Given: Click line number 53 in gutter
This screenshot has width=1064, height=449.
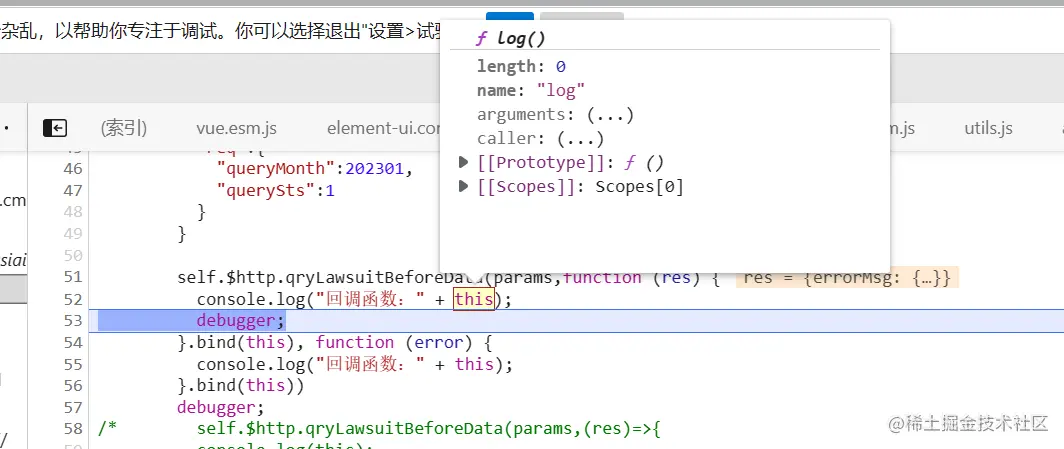Looking at the screenshot, I should (71, 320).
